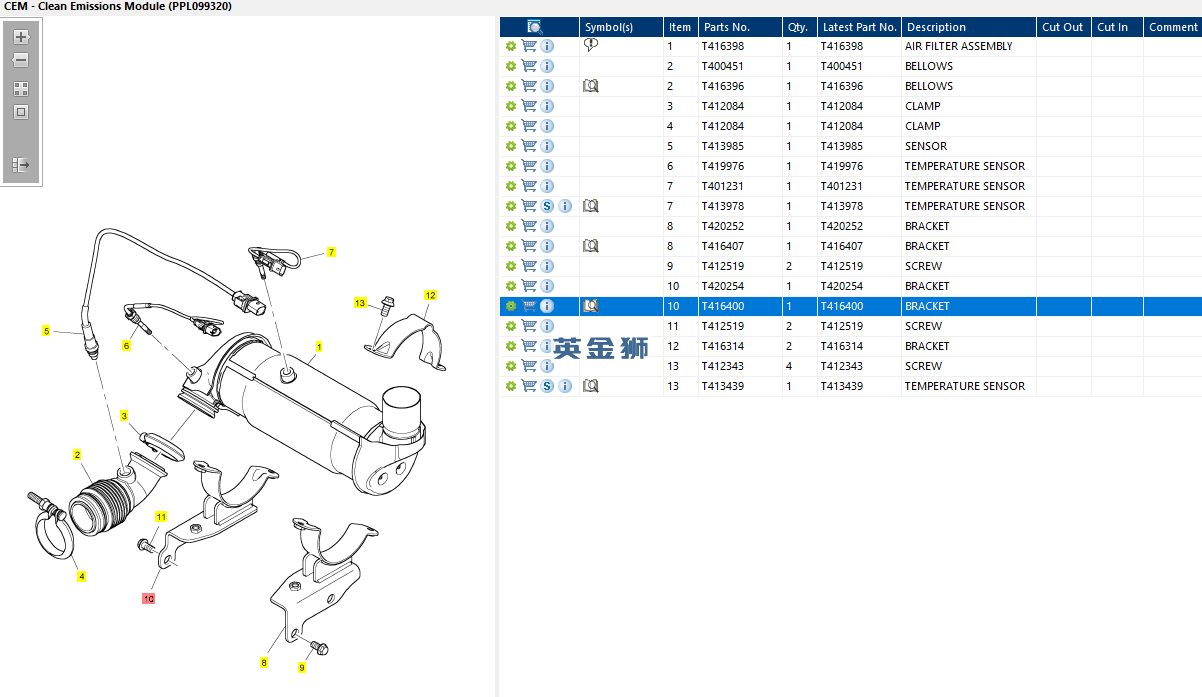Click the single-square fit view button

(21, 112)
